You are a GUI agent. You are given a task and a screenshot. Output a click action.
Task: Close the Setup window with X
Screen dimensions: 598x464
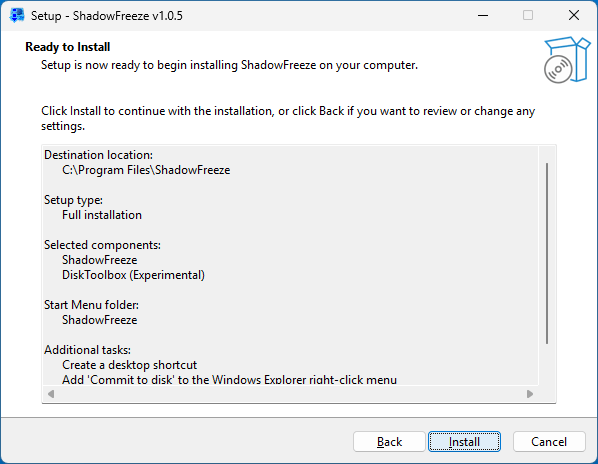click(x=574, y=16)
